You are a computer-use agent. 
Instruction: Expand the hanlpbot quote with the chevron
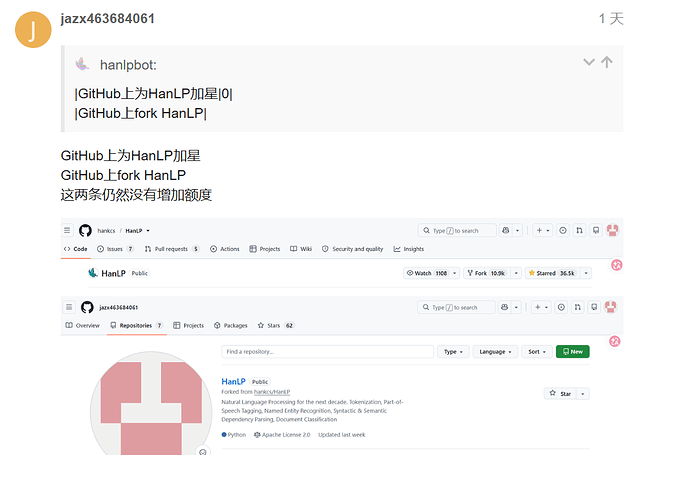pyautogui.click(x=589, y=62)
